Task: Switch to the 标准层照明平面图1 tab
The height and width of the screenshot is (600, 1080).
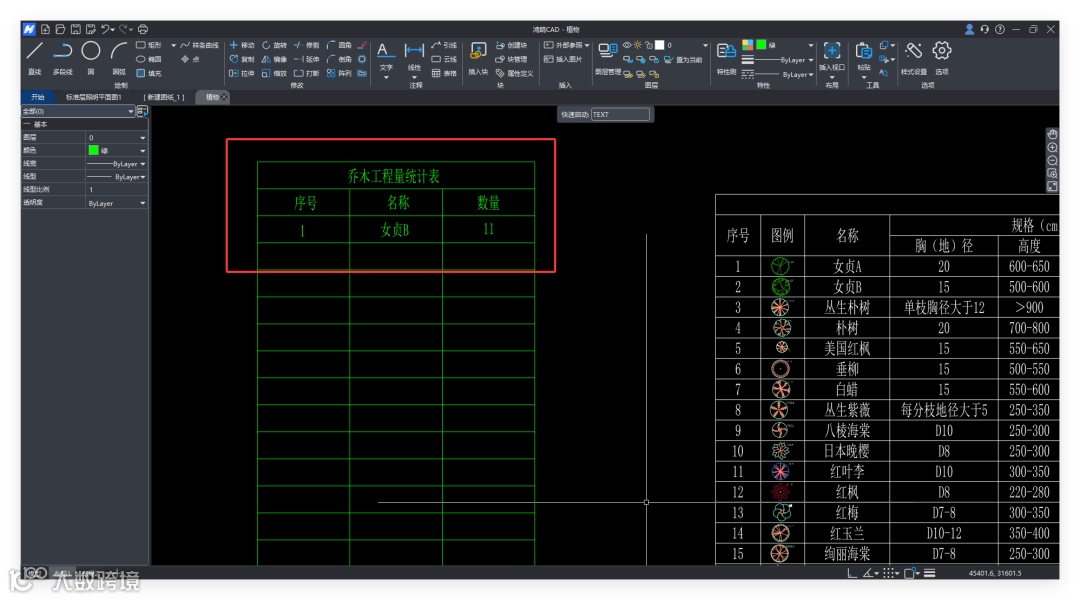Action: click(93, 97)
